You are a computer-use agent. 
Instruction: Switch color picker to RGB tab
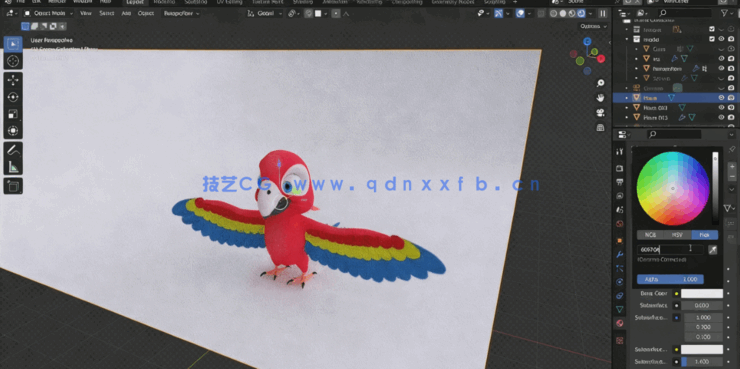click(x=650, y=235)
